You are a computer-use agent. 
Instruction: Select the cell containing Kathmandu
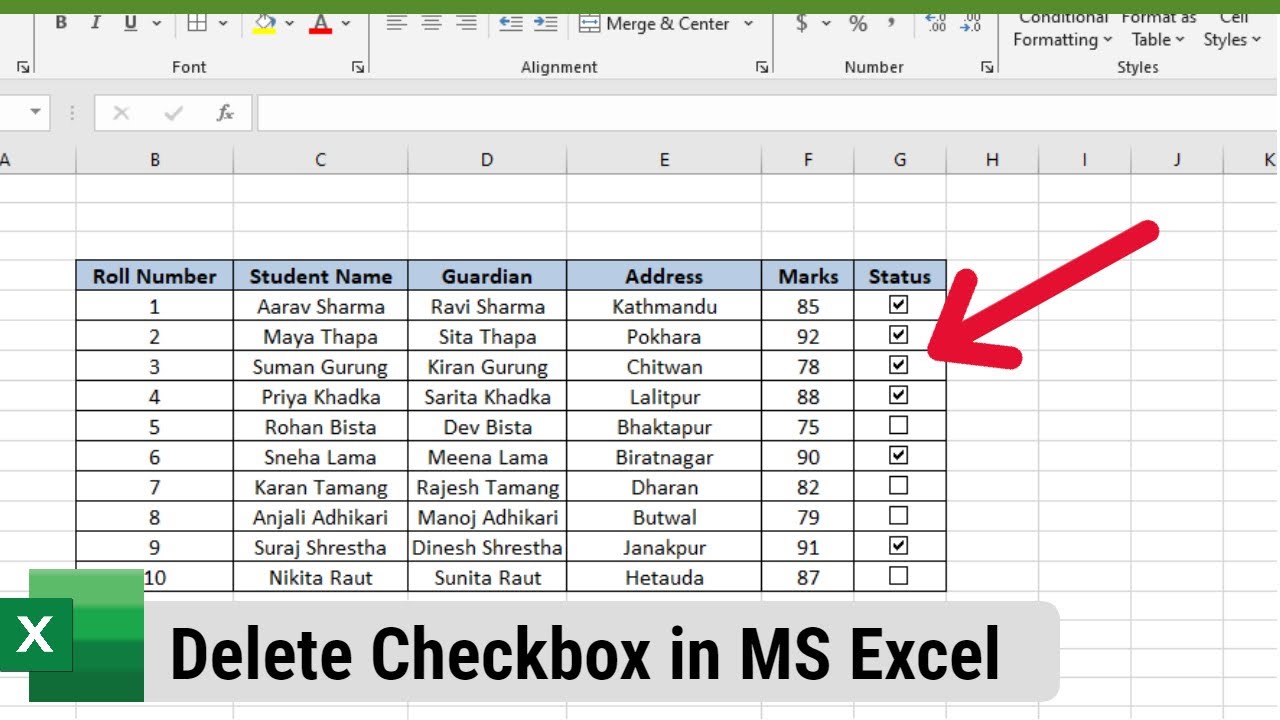click(x=664, y=306)
